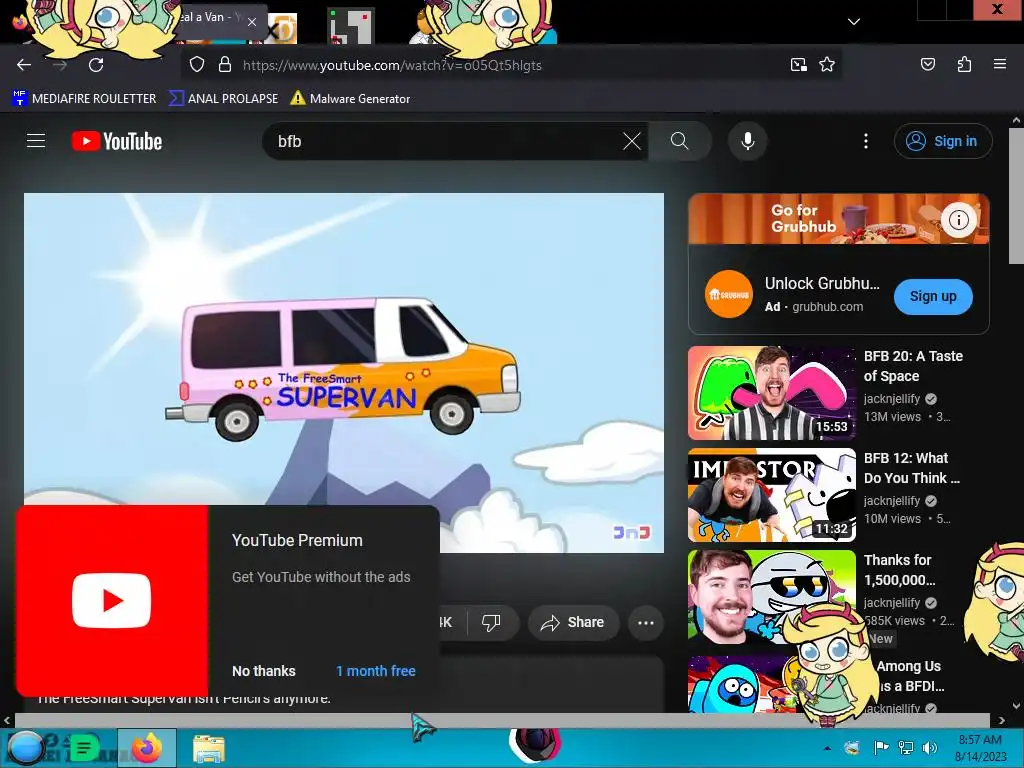This screenshot has width=1024, height=768.
Task: Open YouTube settings three-dot menu
Action: pyautogui.click(x=866, y=141)
